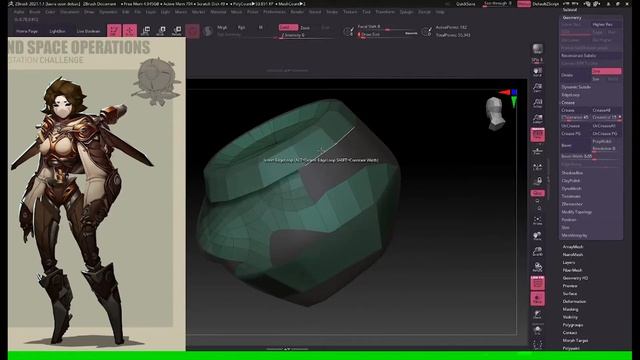The image size is (640, 360).
Task: Expand the Deformation subpalette
Action: pos(574,301)
